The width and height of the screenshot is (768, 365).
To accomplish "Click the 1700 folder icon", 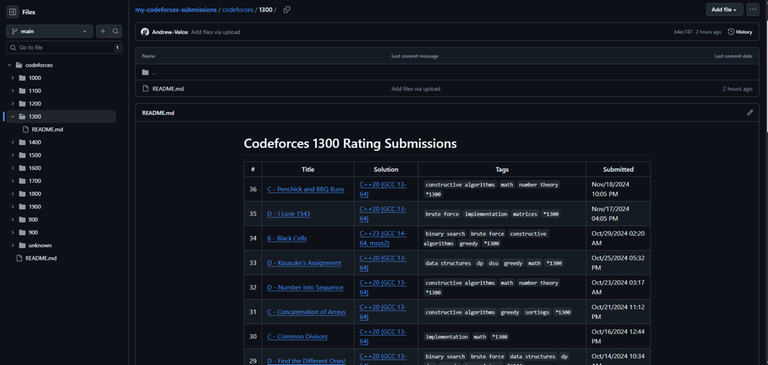I will click(22, 181).
